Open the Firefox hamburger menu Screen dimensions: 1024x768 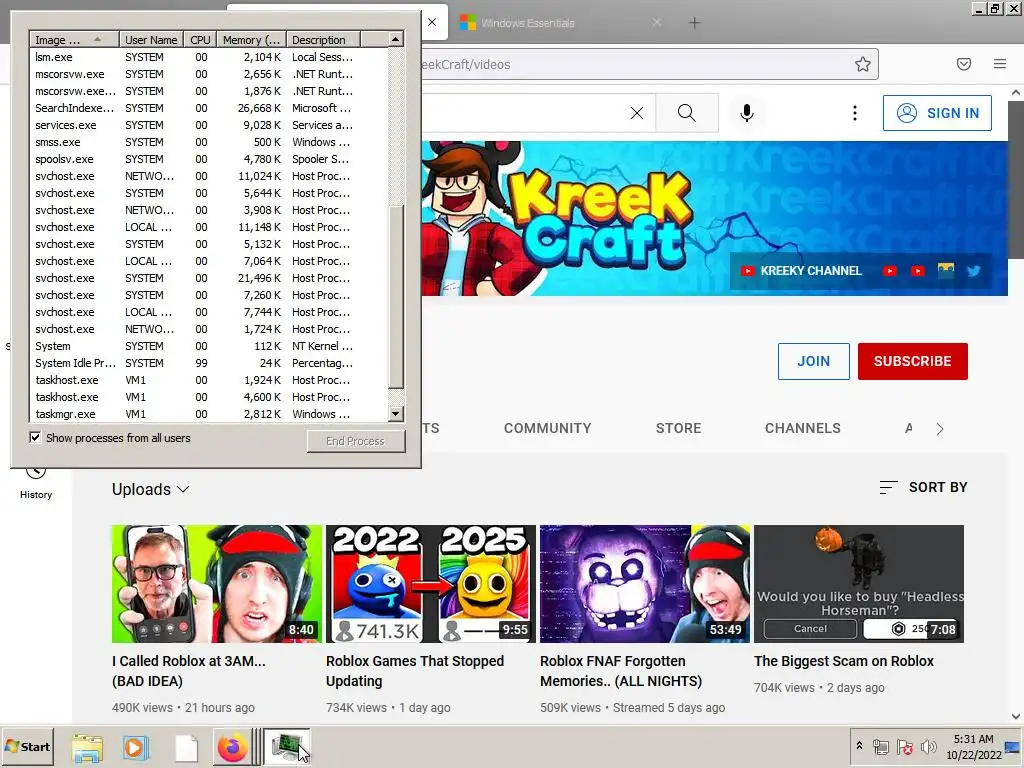pos(1000,64)
